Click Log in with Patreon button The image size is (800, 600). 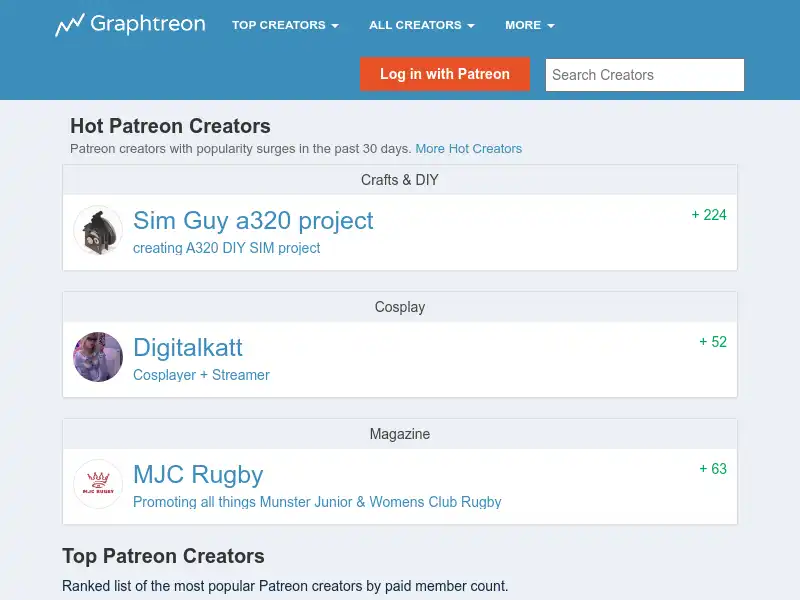[445, 74]
